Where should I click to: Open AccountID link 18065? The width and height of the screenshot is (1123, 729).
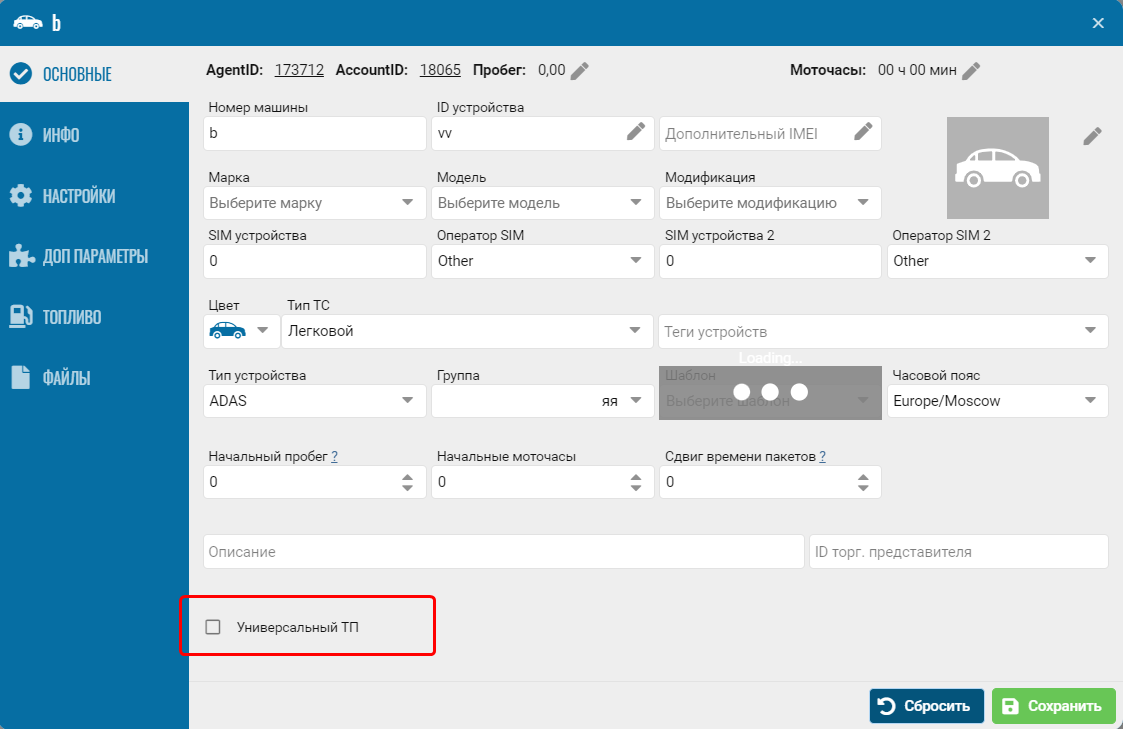coord(440,70)
